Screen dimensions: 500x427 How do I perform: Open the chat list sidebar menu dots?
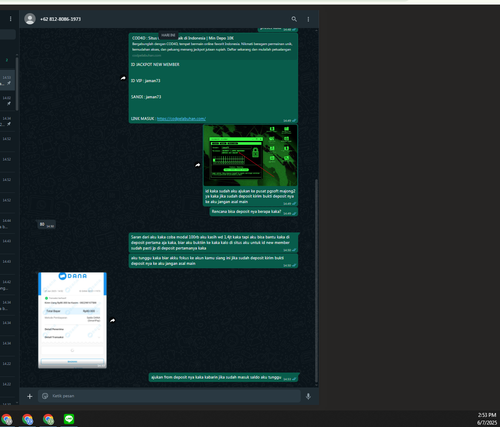coord(11,19)
